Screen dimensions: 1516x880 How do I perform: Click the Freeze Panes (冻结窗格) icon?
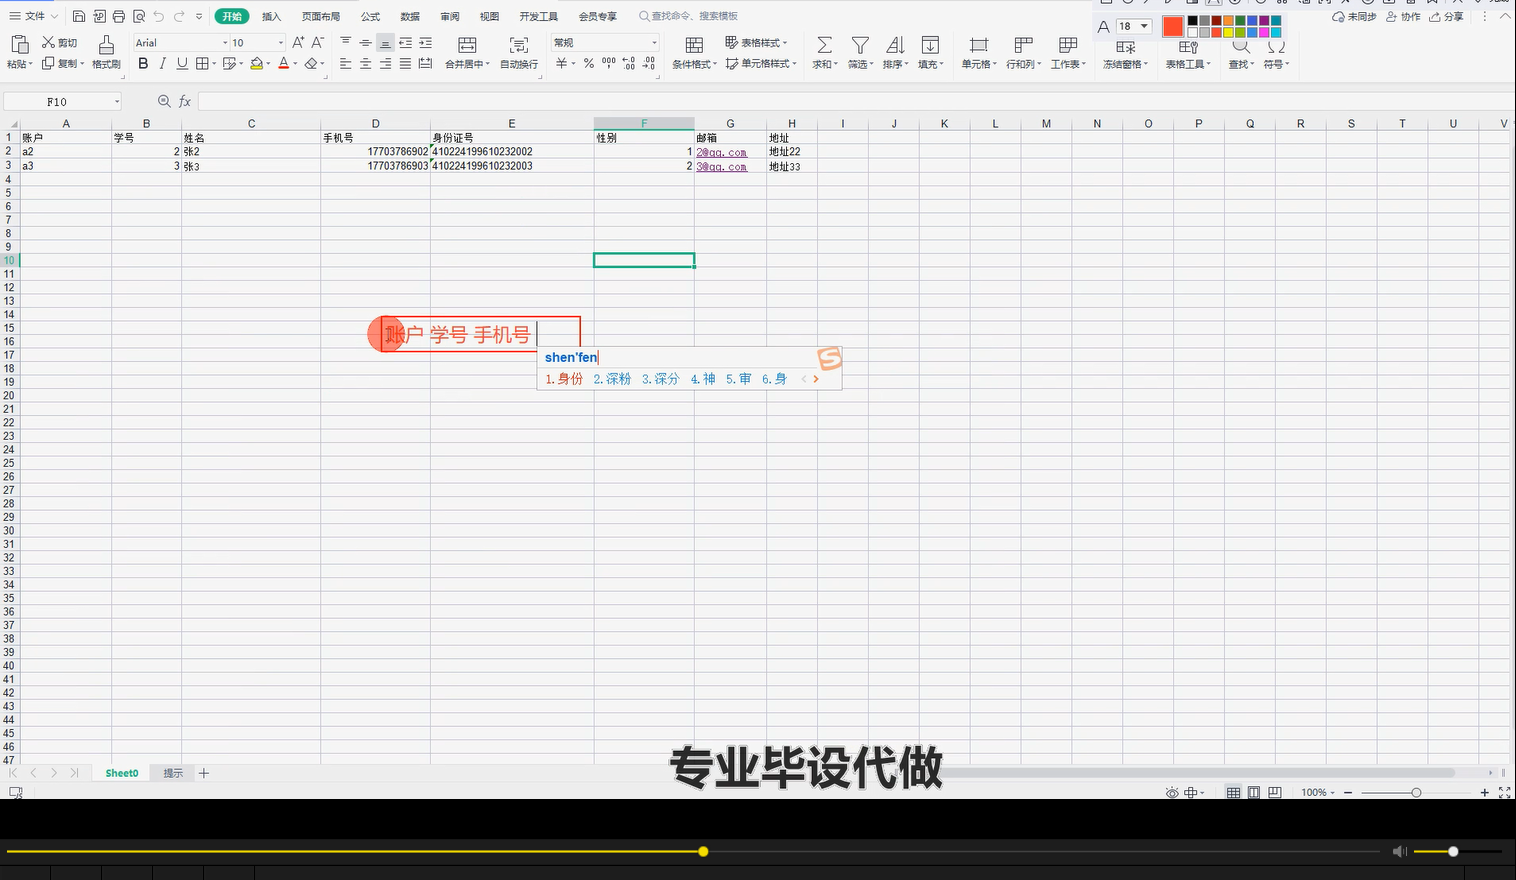point(1126,47)
